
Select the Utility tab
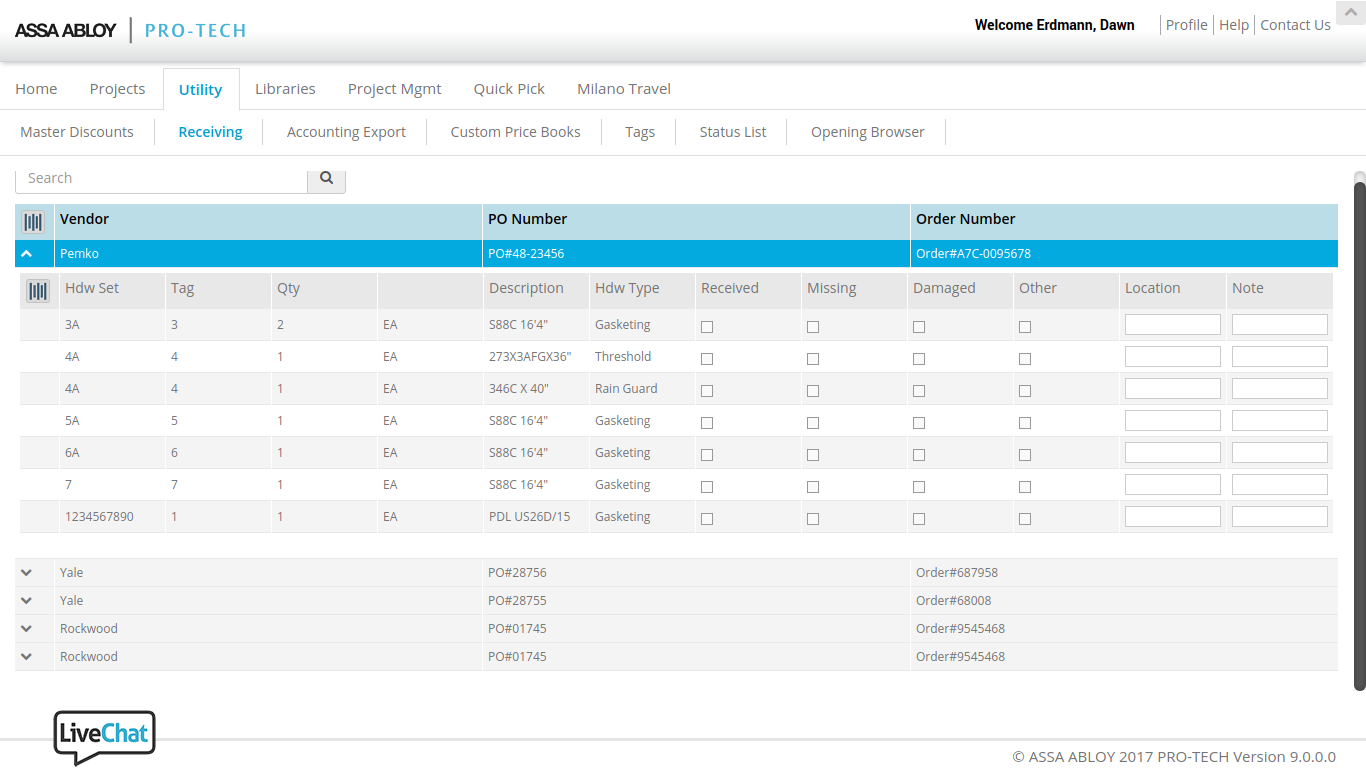point(200,89)
